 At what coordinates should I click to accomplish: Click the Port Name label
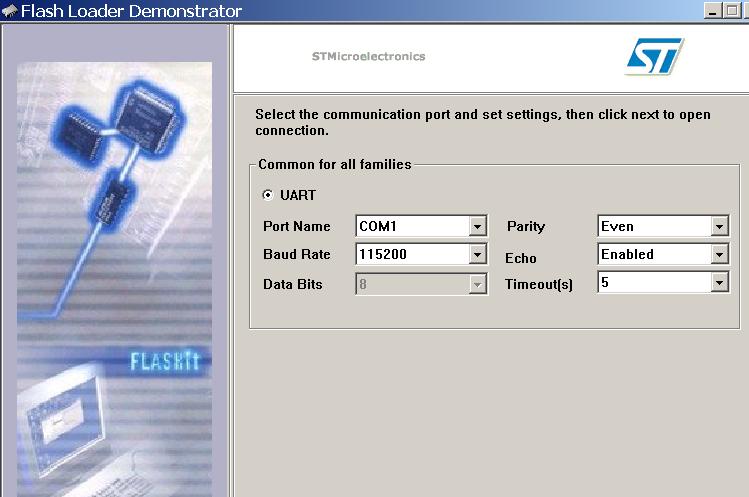(297, 226)
